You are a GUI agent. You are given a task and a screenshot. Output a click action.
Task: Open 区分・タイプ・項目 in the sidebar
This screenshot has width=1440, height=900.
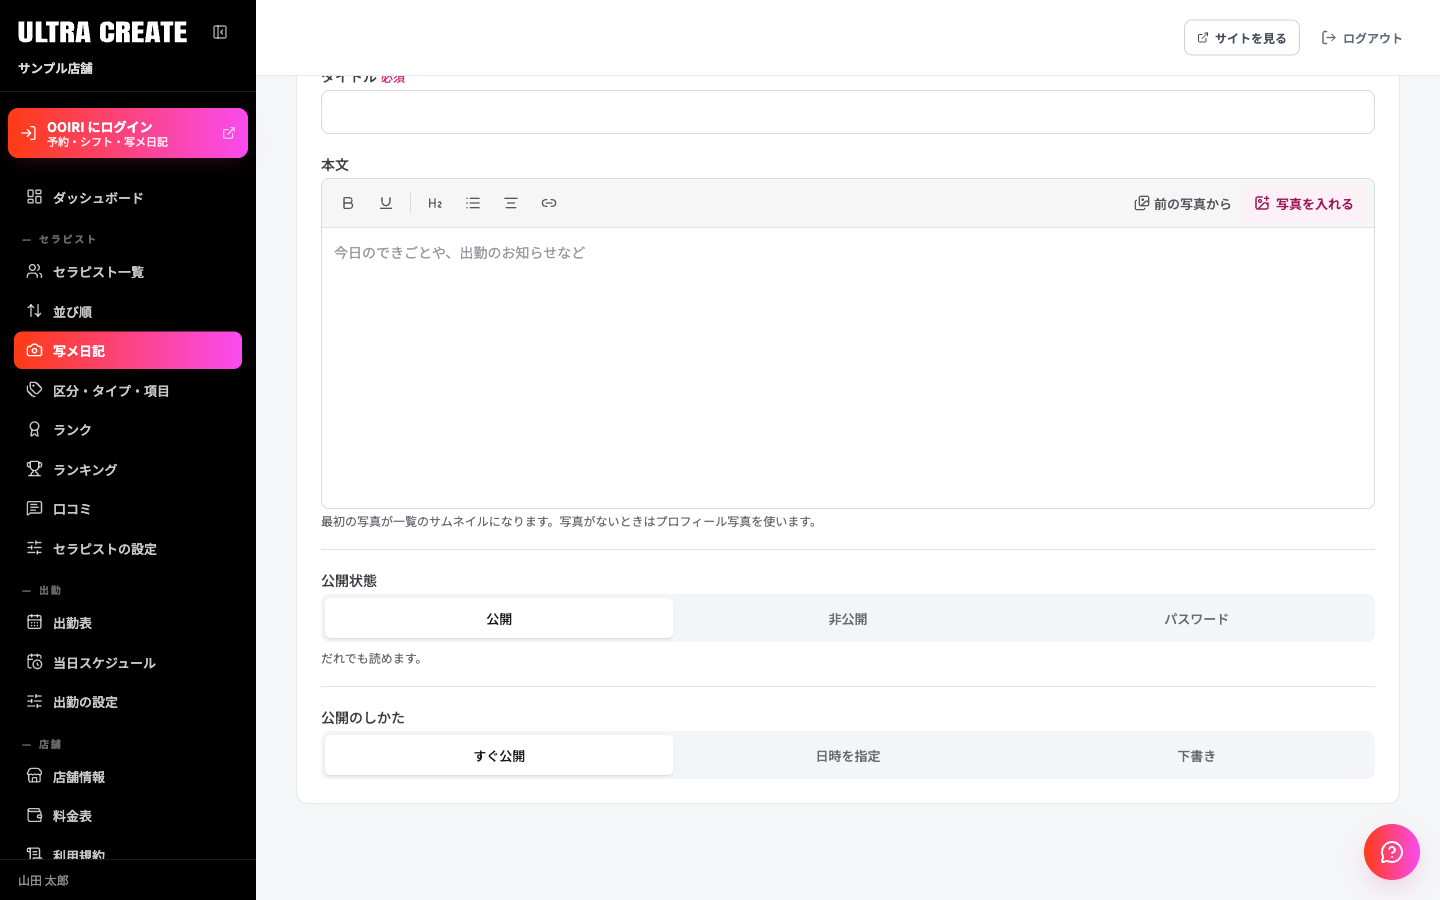pos(128,390)
